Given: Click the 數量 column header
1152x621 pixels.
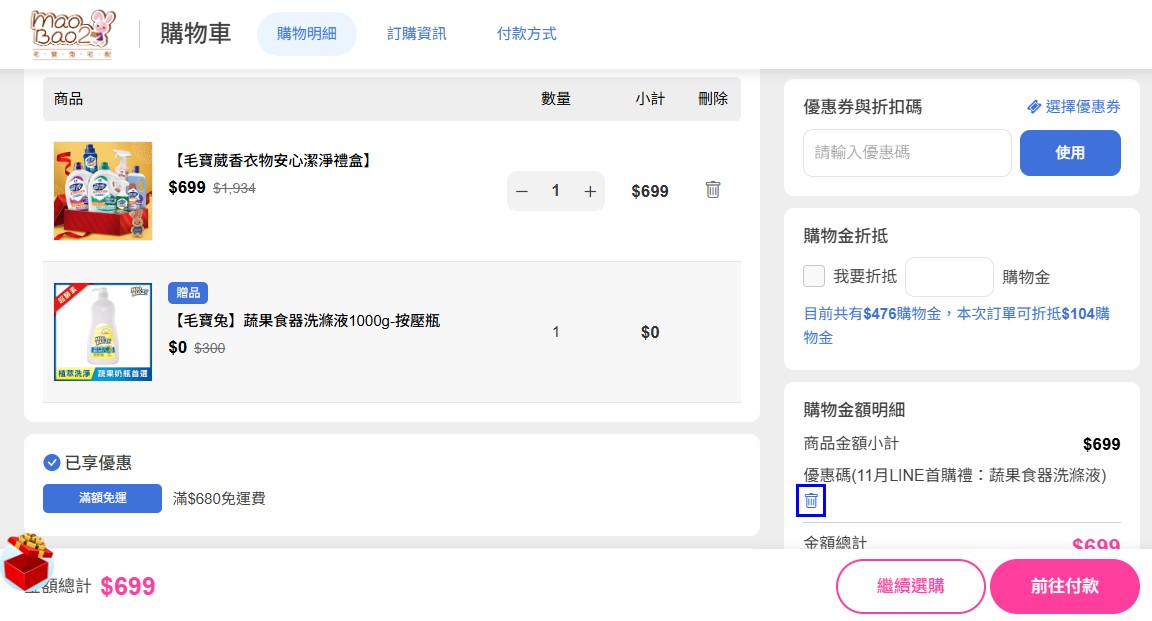Looking at the screenshot, I should (555, 99).
